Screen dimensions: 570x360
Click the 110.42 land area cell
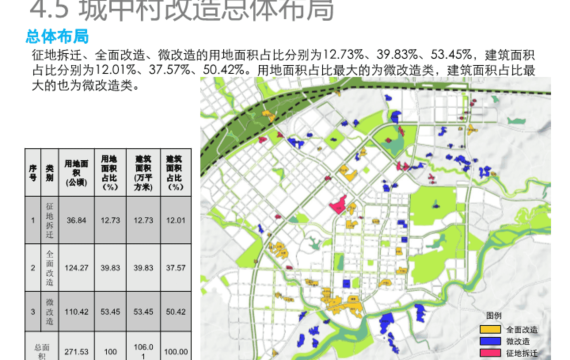[x=76, y=312]
